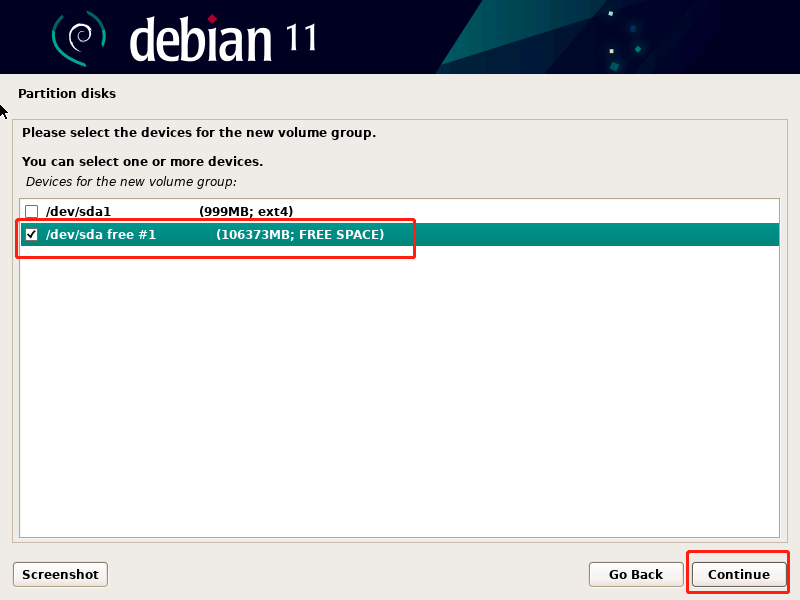
Task: Take a screenshot with the Screenshot button
Action: 60,574
